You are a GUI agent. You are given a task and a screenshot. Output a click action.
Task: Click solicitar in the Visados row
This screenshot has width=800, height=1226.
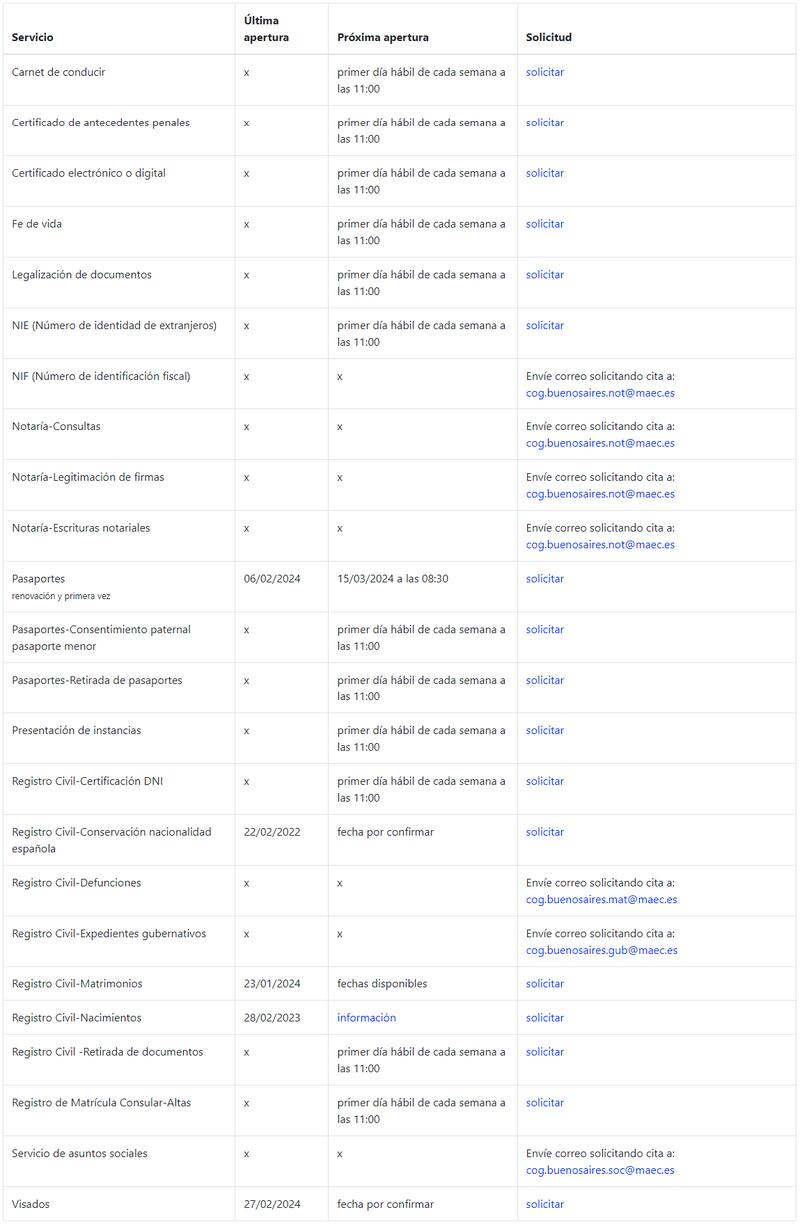[545, 1204]
